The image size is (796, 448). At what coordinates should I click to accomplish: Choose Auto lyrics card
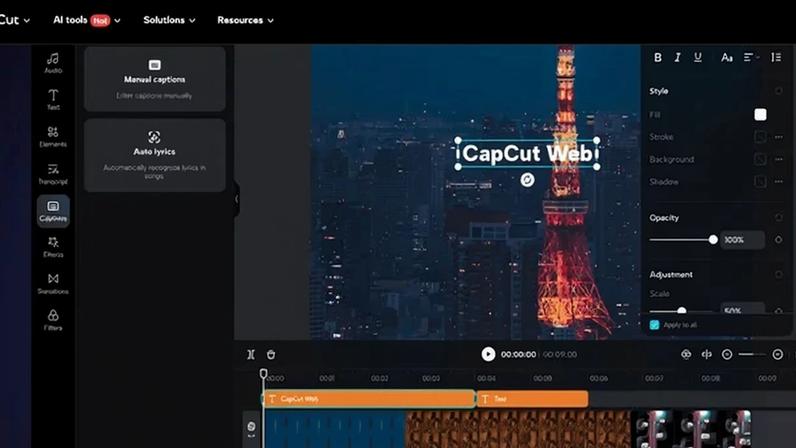tap(155, 155)
